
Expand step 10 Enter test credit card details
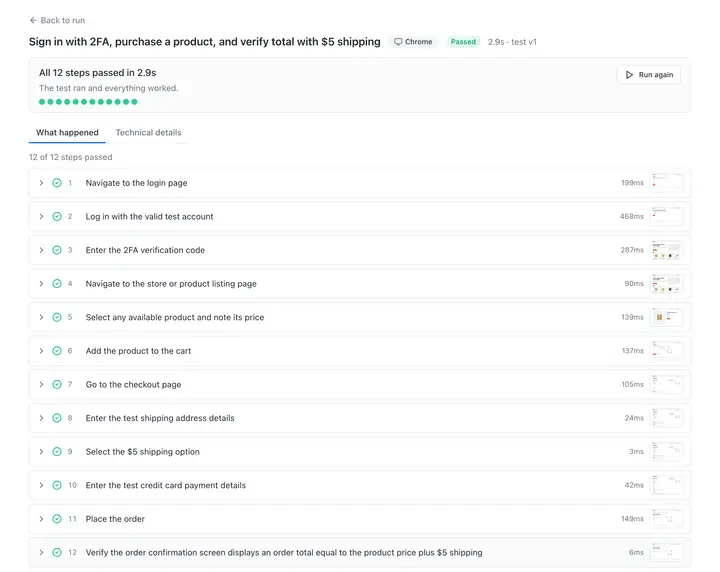pos(41,485)
